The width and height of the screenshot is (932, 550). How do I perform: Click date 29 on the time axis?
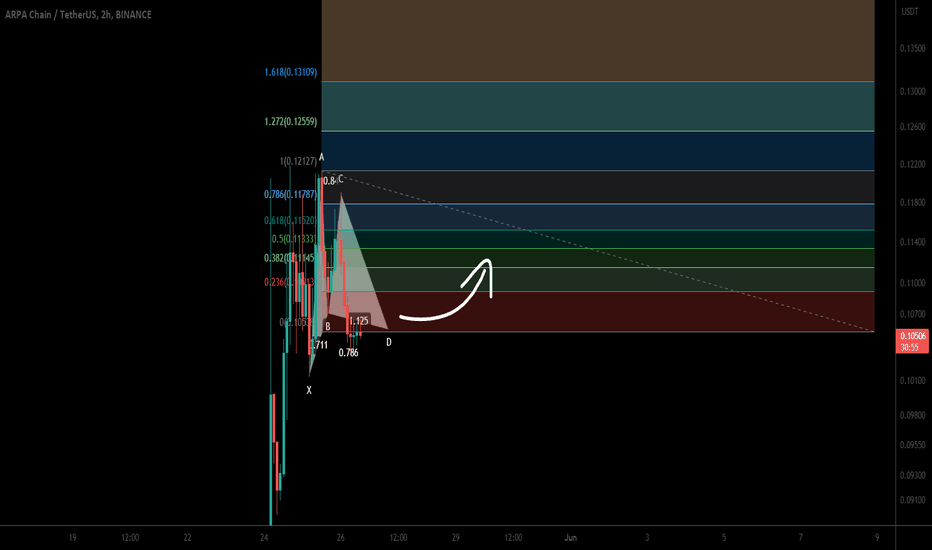click(455, 538)
